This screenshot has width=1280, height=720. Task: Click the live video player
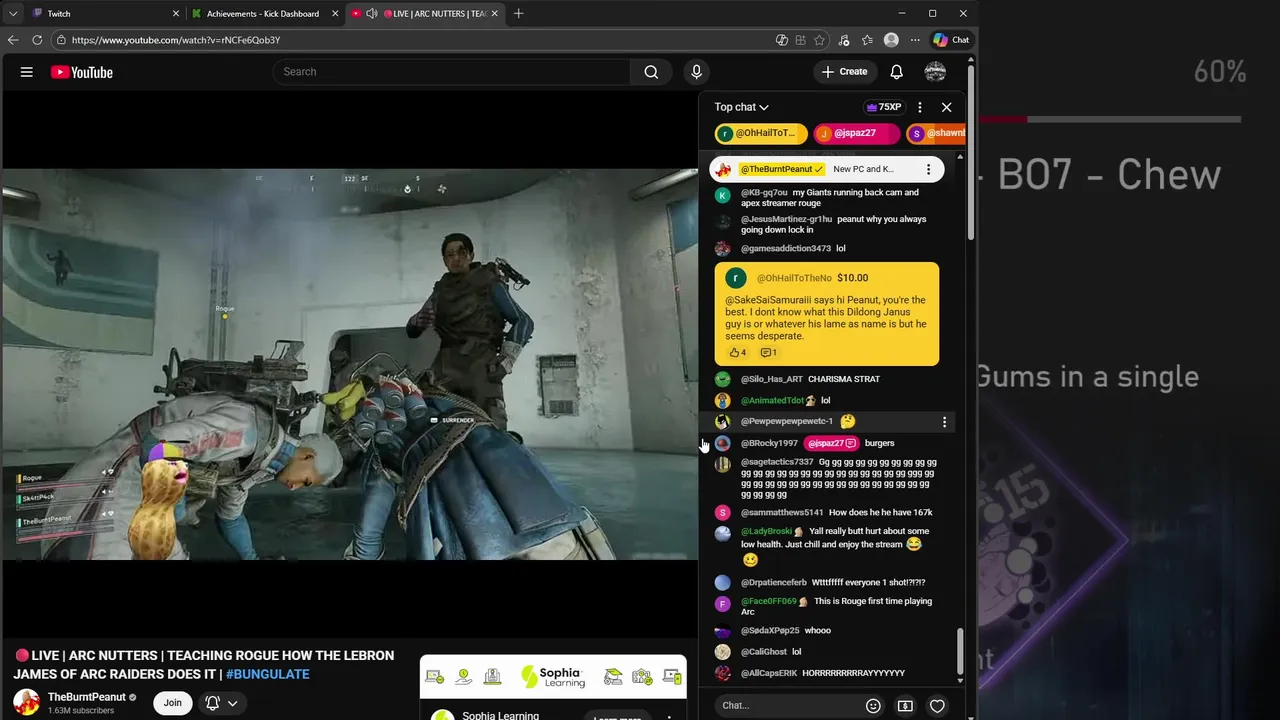pos(350,365)
